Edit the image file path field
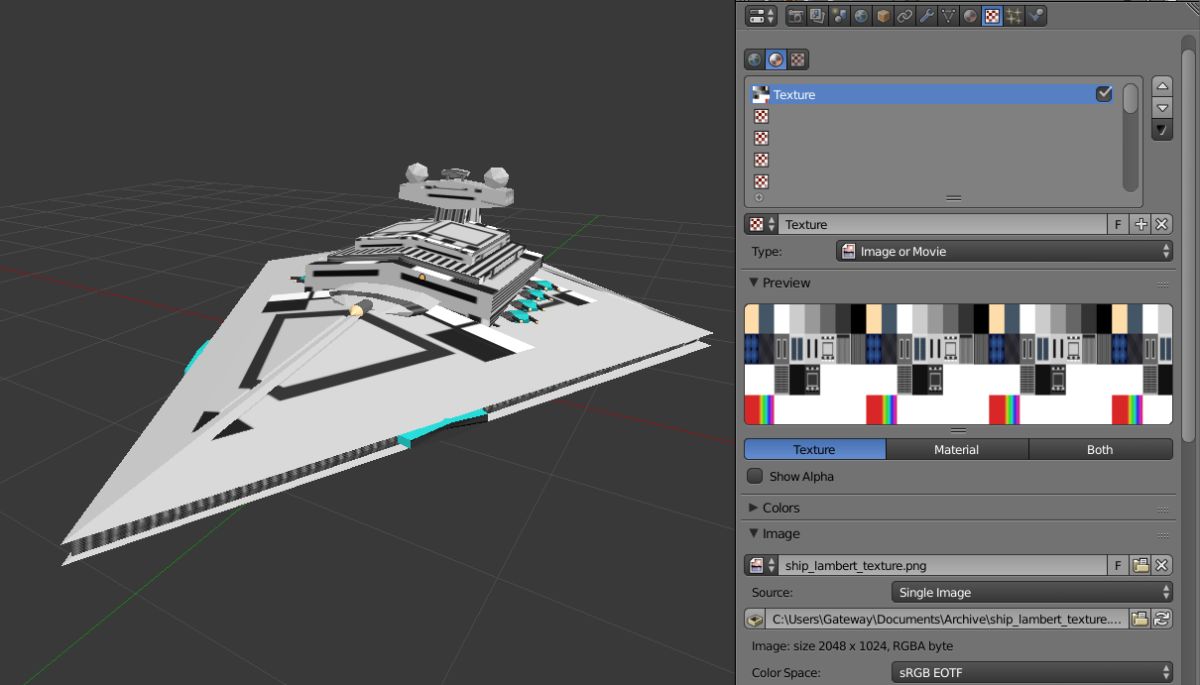This screenshot has width=1200, height=685. point(948,619)
